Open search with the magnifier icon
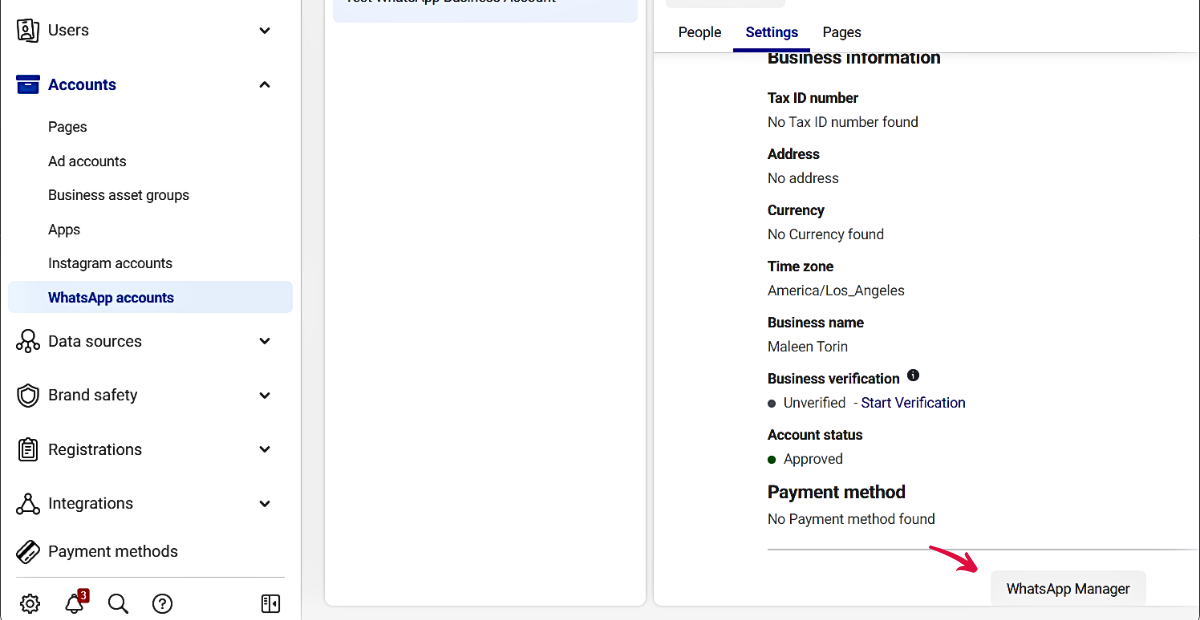Screen dimensions: 1200x620 click(118, 603)
